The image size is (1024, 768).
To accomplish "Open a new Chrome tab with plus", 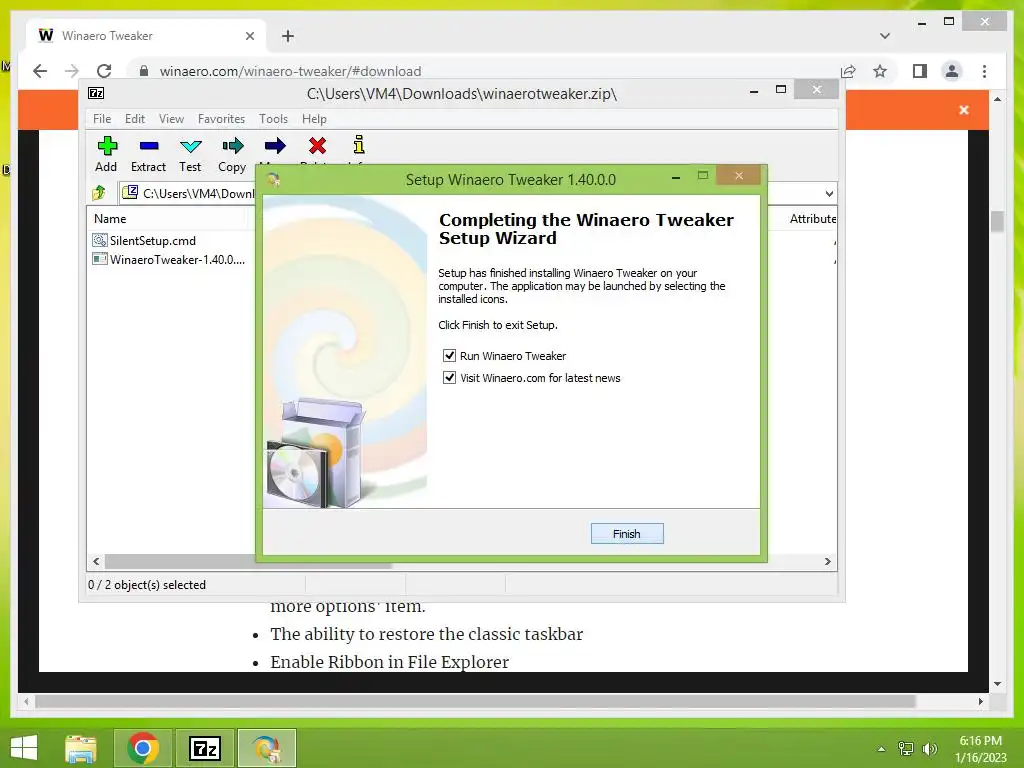I will pos(288,36).
